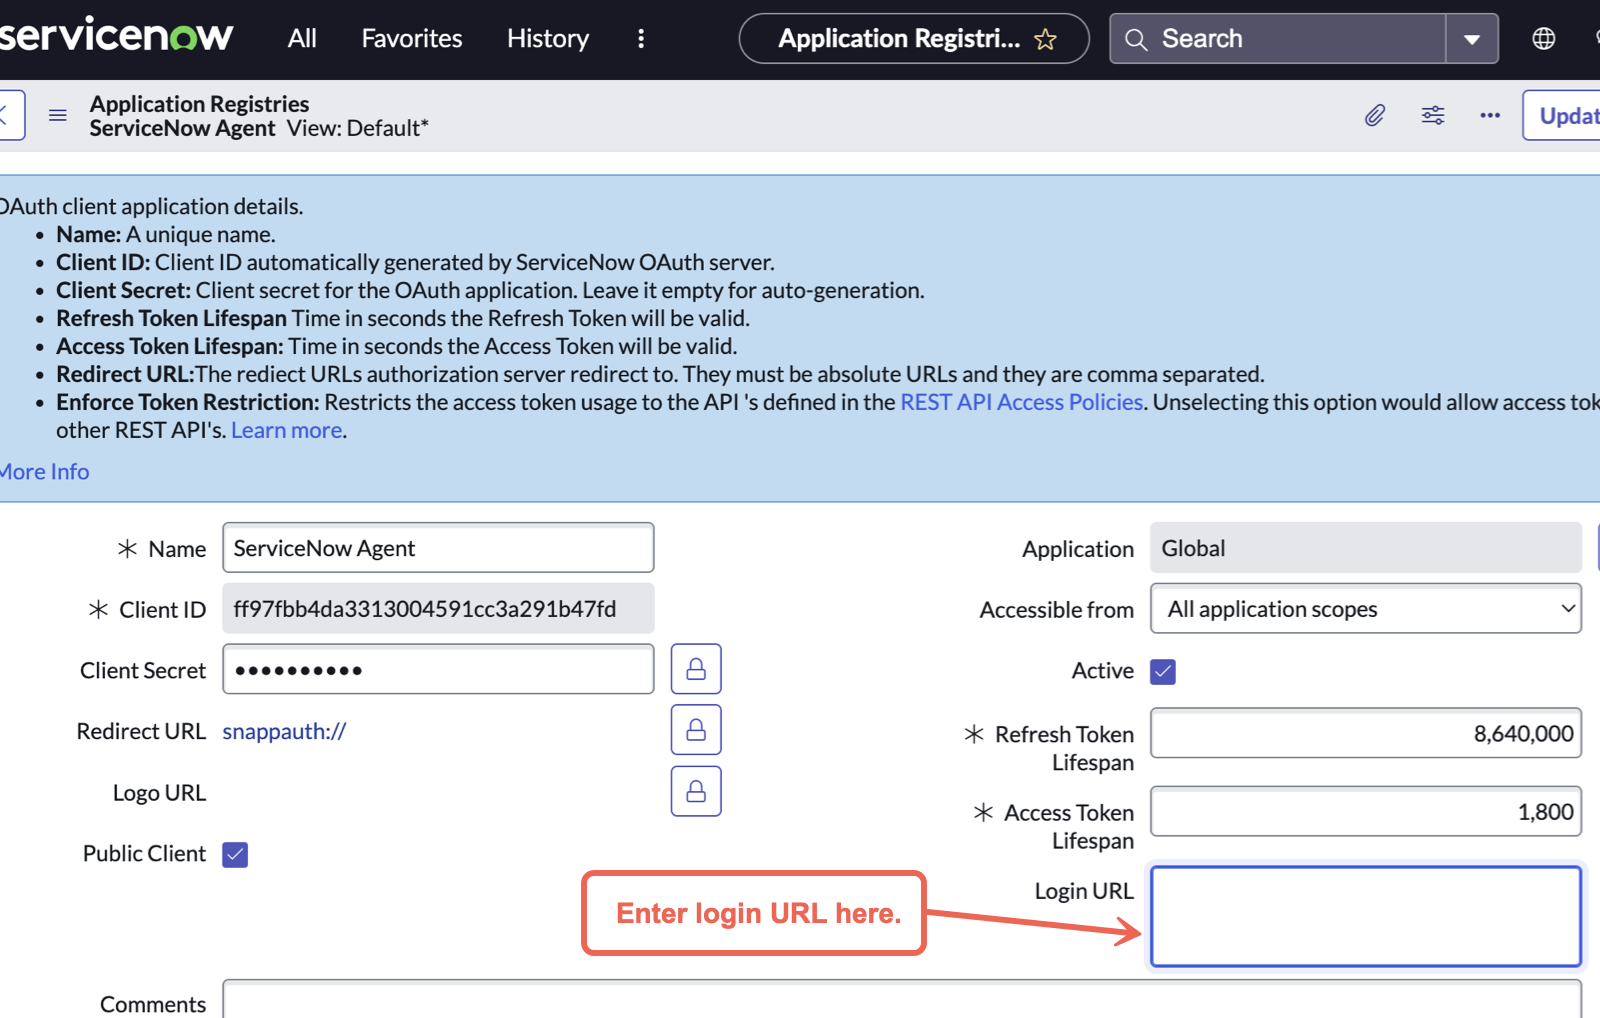Focus the Client Secret password field
The width and height of the screenshot is (1600, 1018).
[x=438, y=669]
